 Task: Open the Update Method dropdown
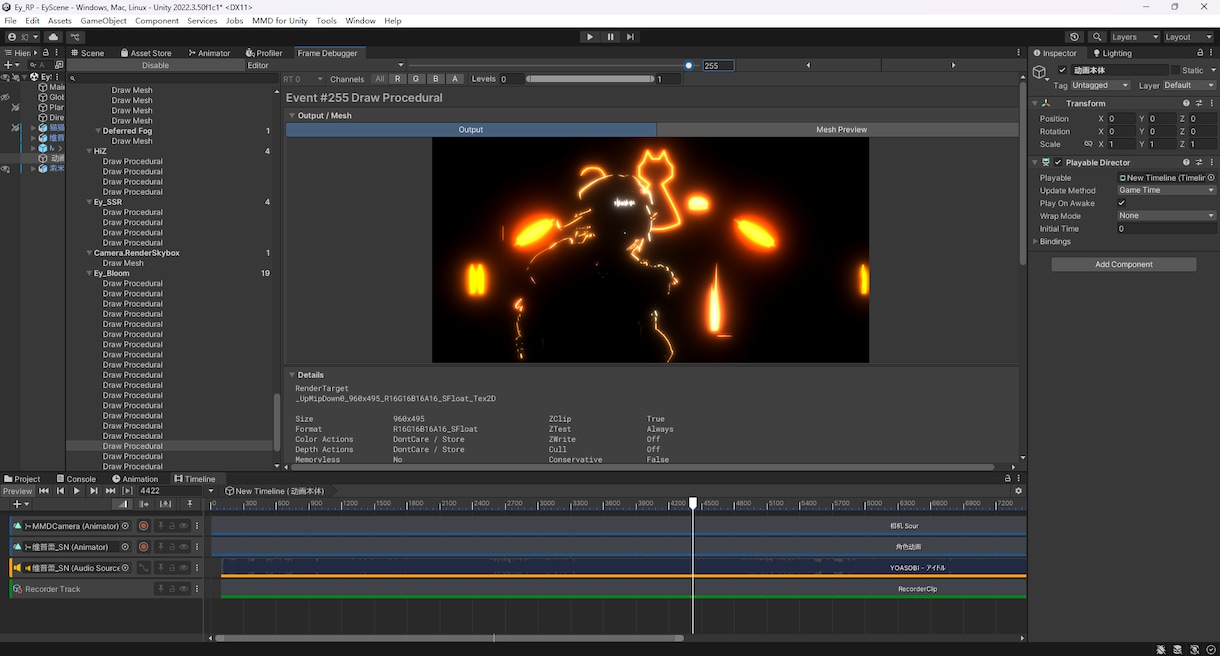(1166, 190)
